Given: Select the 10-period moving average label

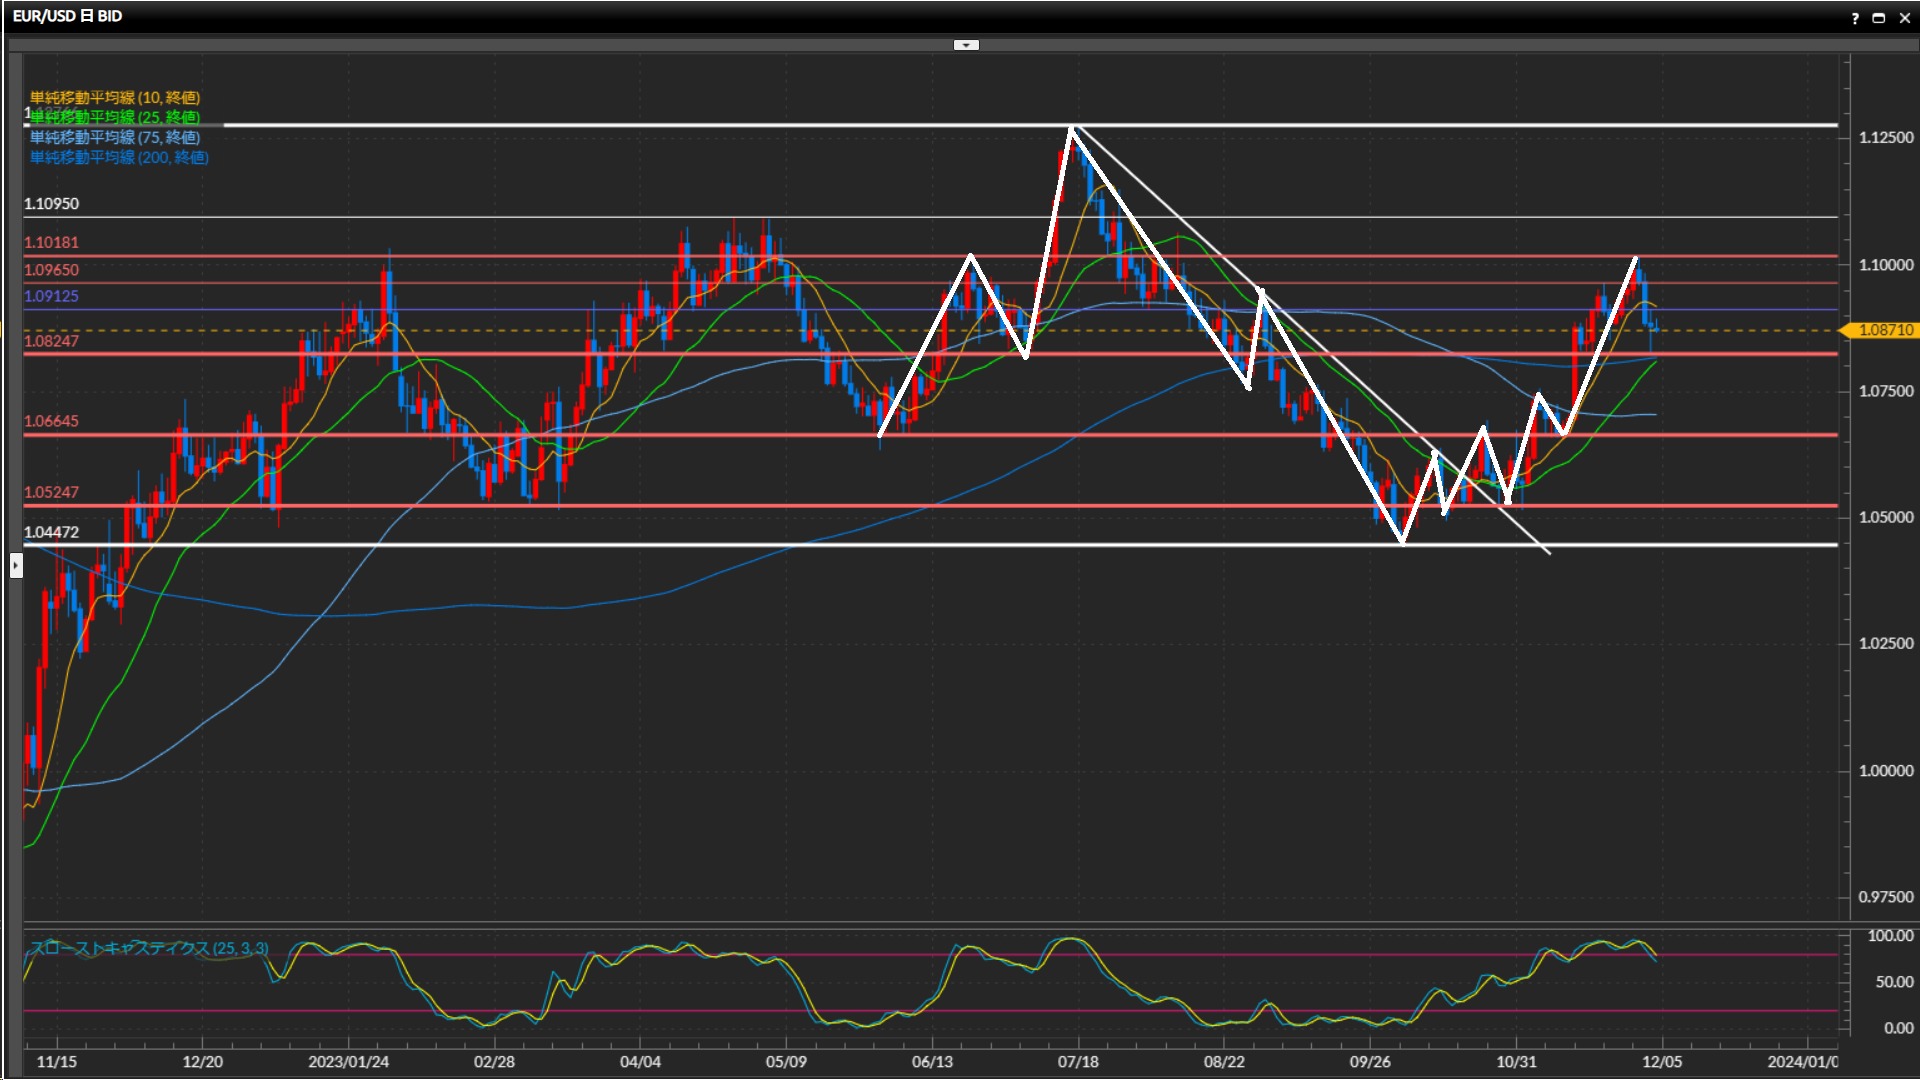Looking at the screenshot, I should (115, 97).
